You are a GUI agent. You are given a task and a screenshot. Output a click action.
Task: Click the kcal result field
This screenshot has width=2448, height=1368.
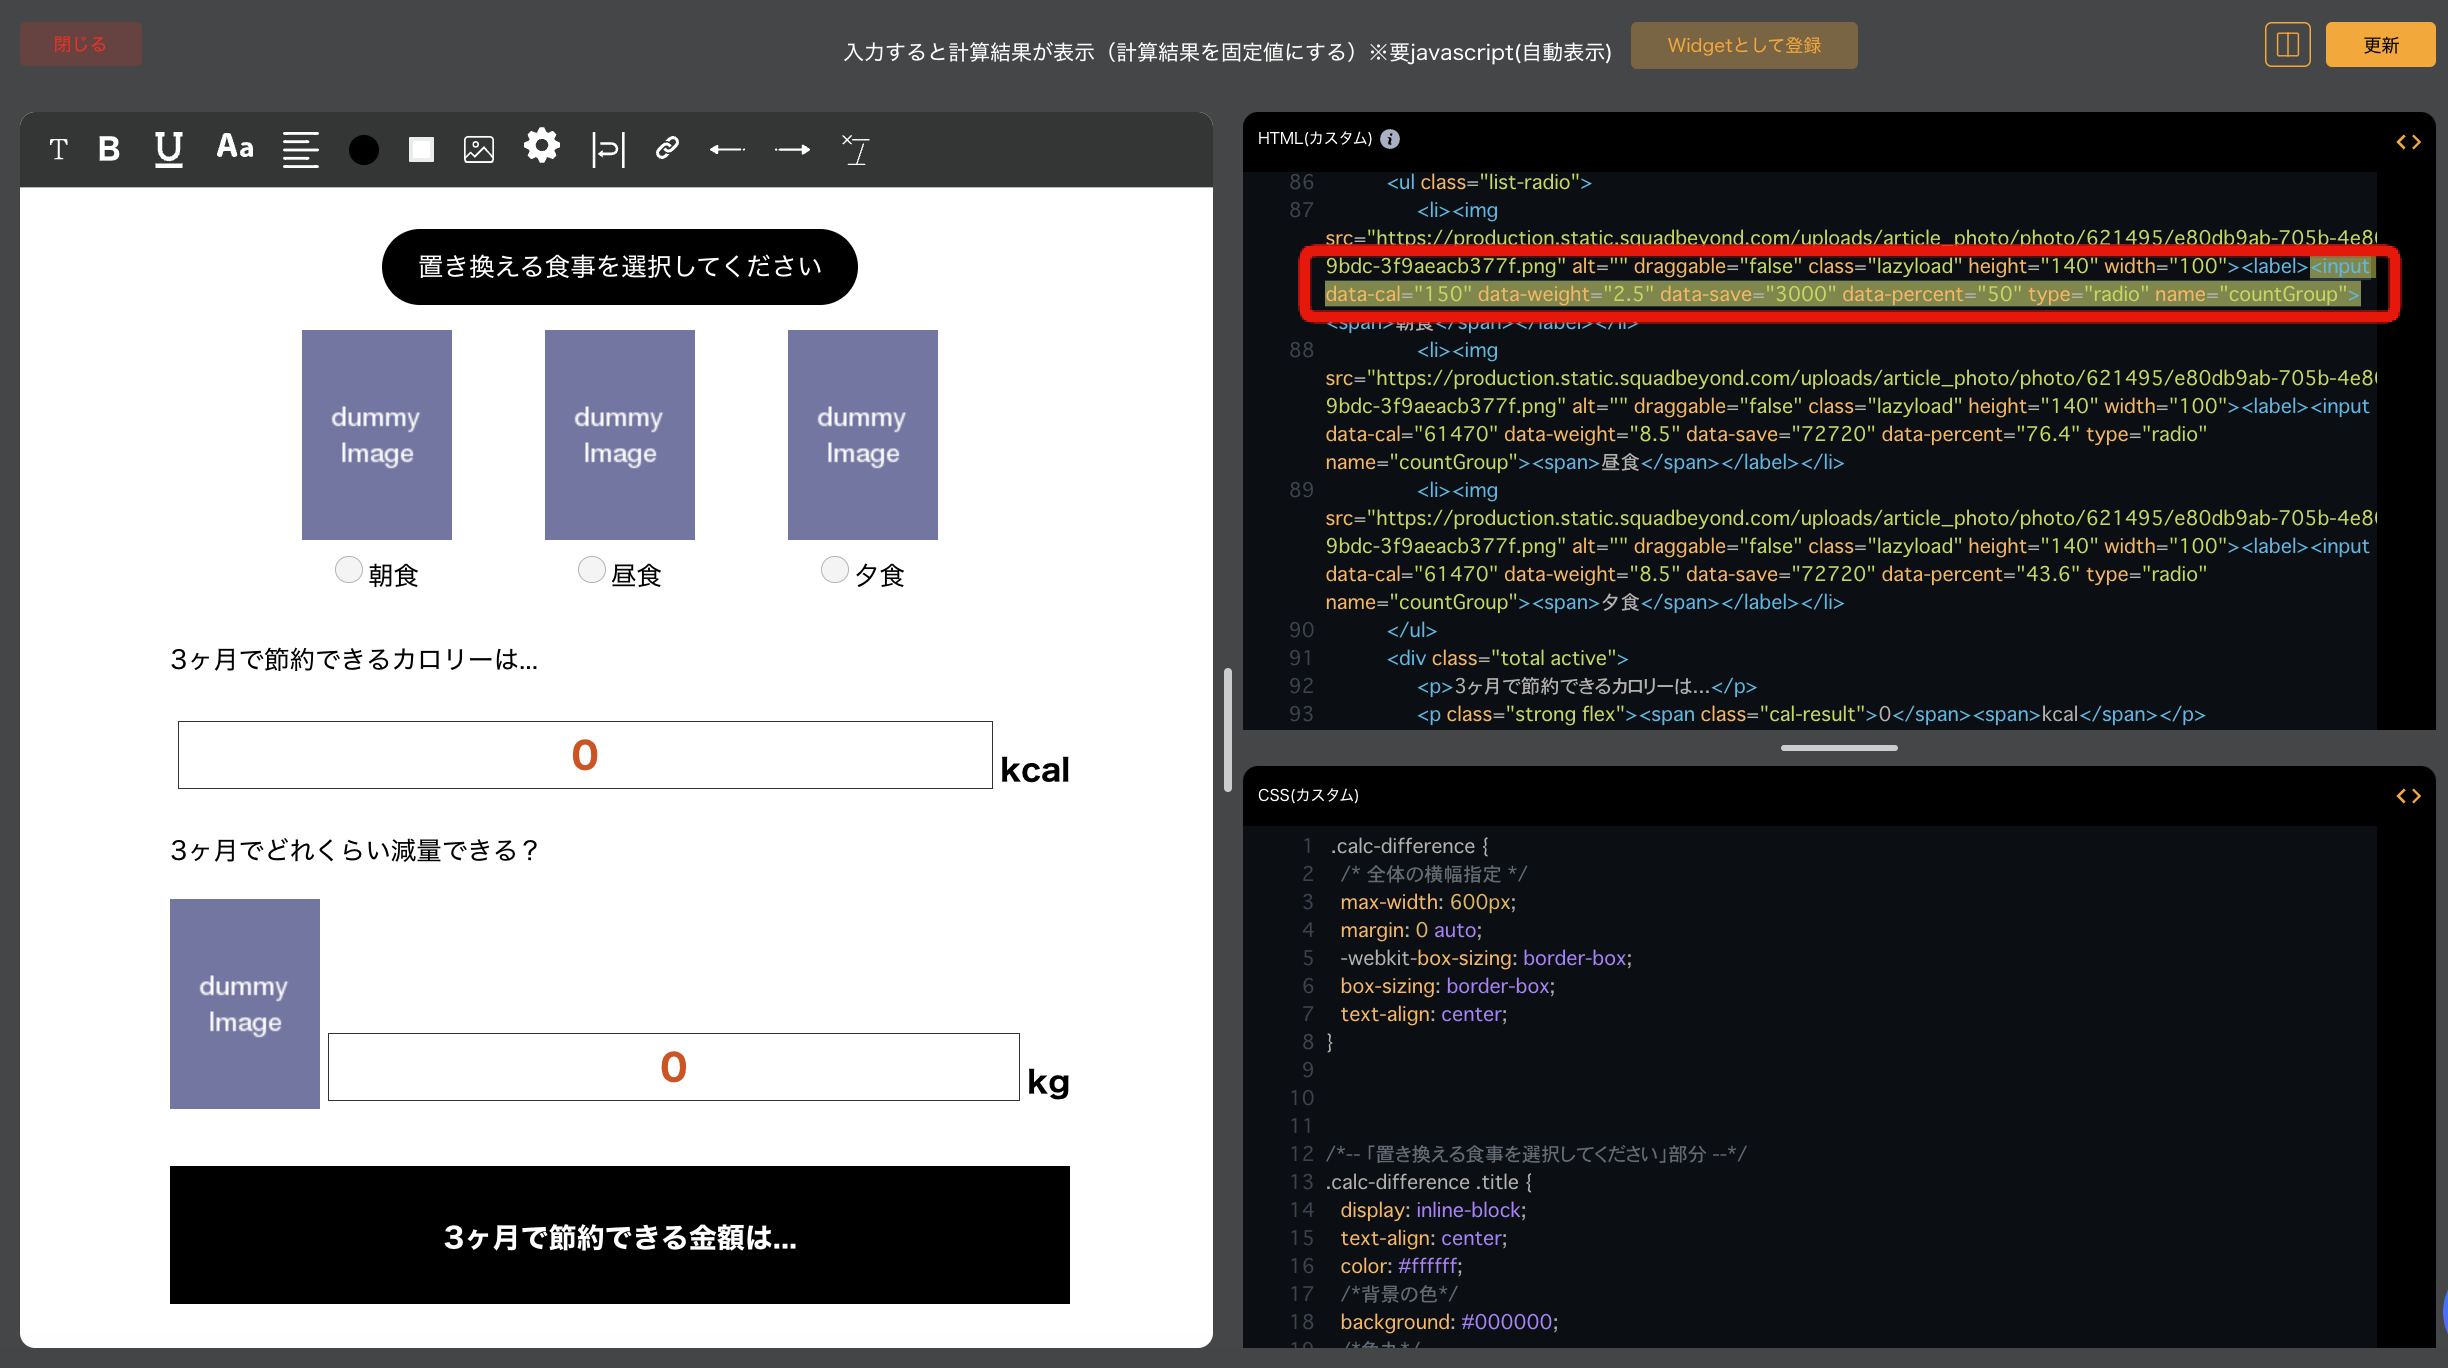585,755
